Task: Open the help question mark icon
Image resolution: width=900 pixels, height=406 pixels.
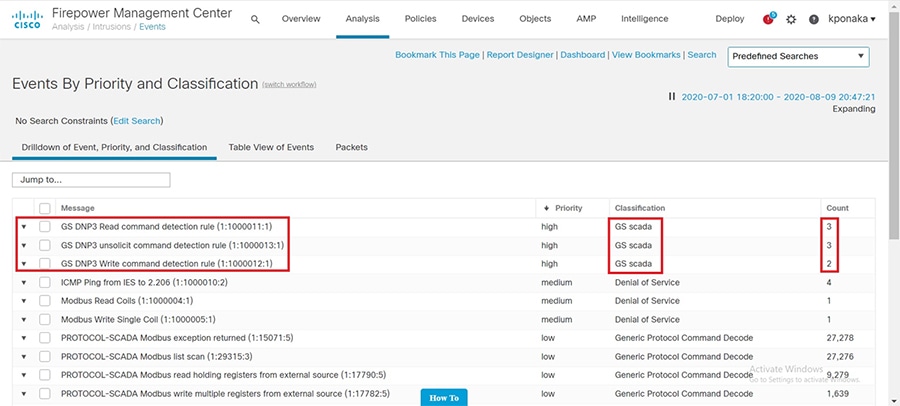Action: pyautogui.click(x=813, y=19)
